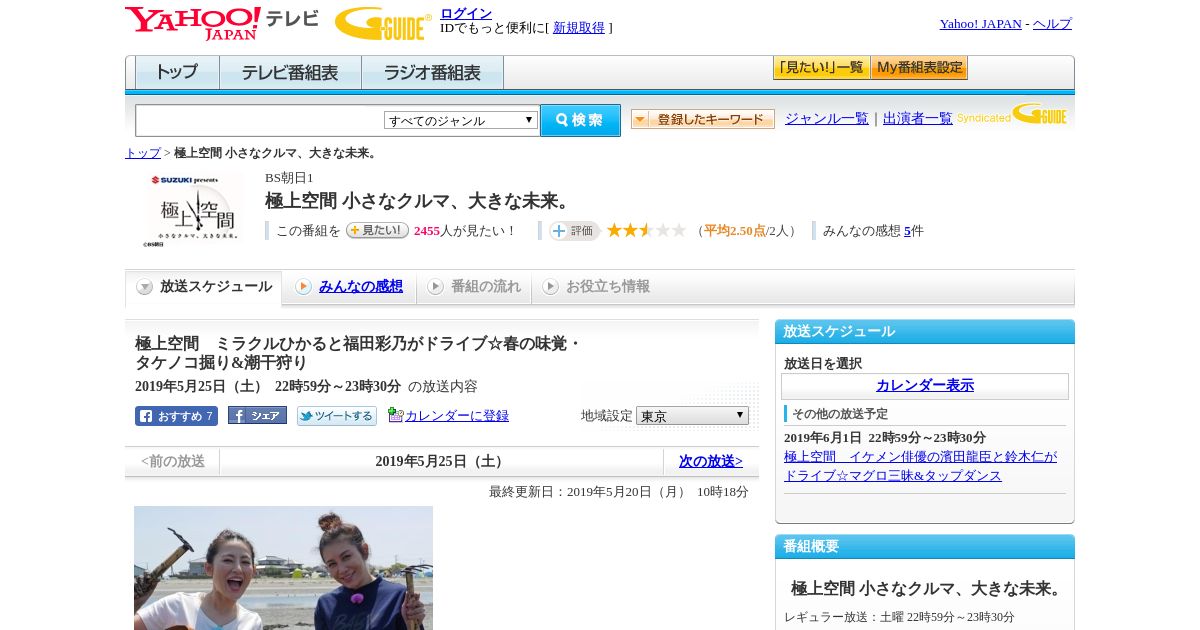Click the Yahoo! JAPAN テレビ logo
This screenshot has width=1200, height=630.
222,23
